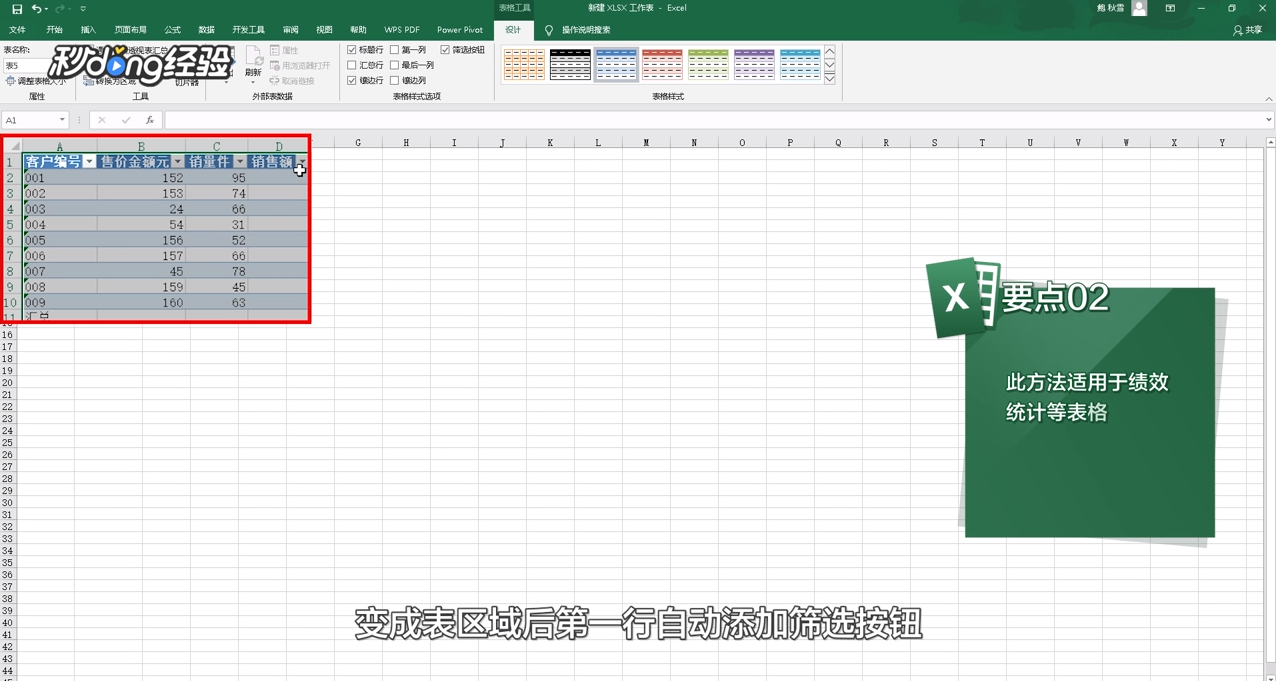Switch to the WPS PDF tab
This screenshot has height=681, width=1276.
tap(402, 30)
